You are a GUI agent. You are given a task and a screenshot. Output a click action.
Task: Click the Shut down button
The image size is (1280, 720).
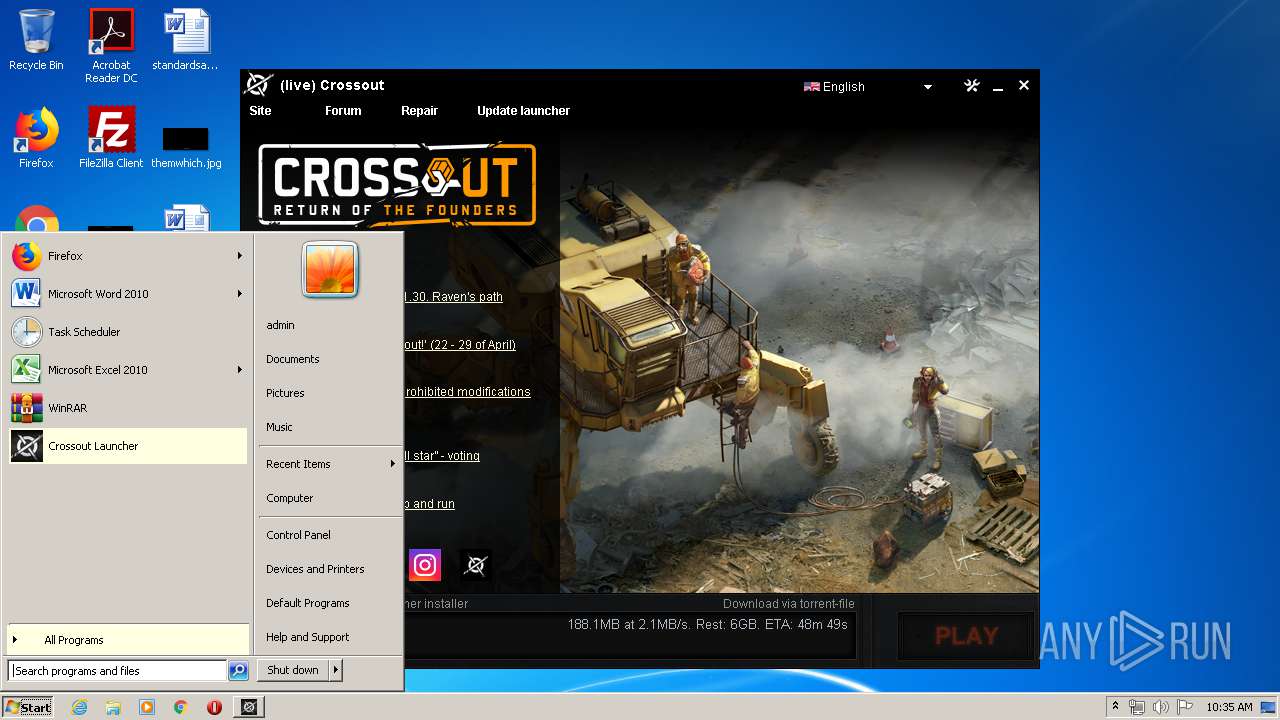(x=293, y=670)
